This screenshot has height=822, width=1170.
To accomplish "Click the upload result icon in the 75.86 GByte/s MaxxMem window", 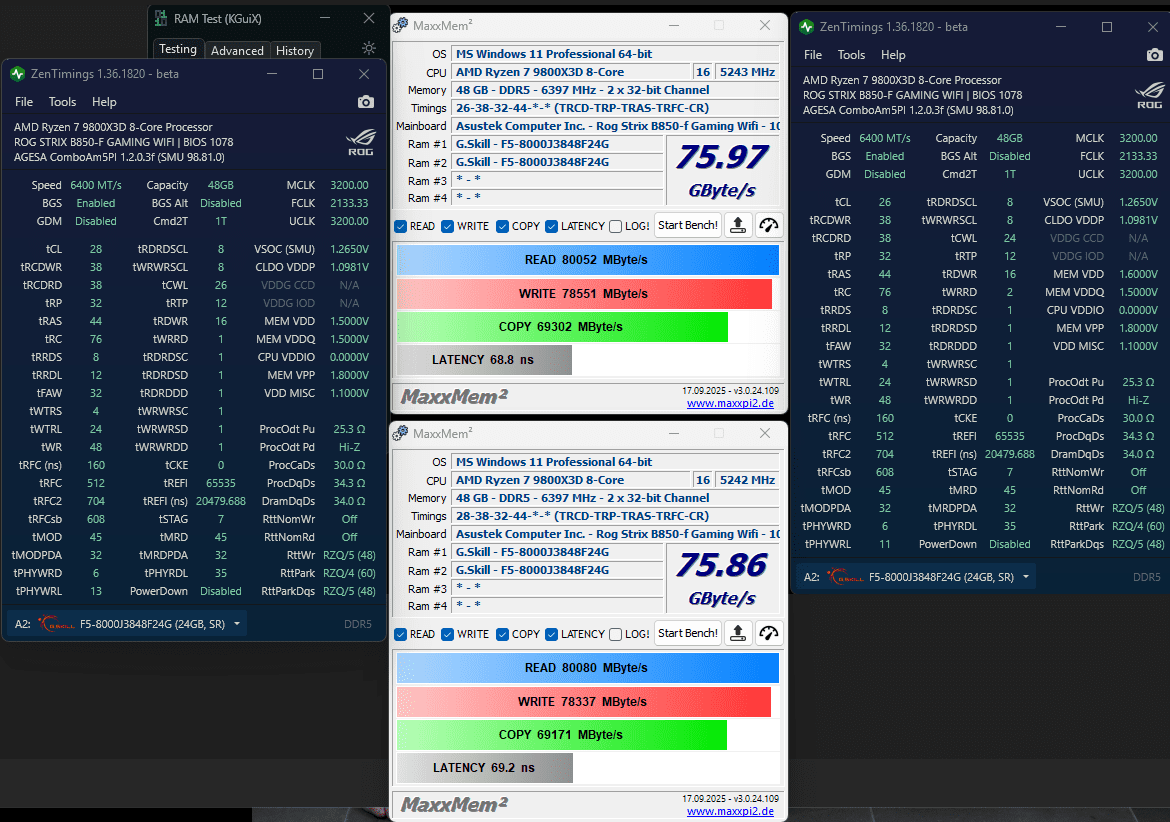I will pyautogui.click(x=738, y=633).
